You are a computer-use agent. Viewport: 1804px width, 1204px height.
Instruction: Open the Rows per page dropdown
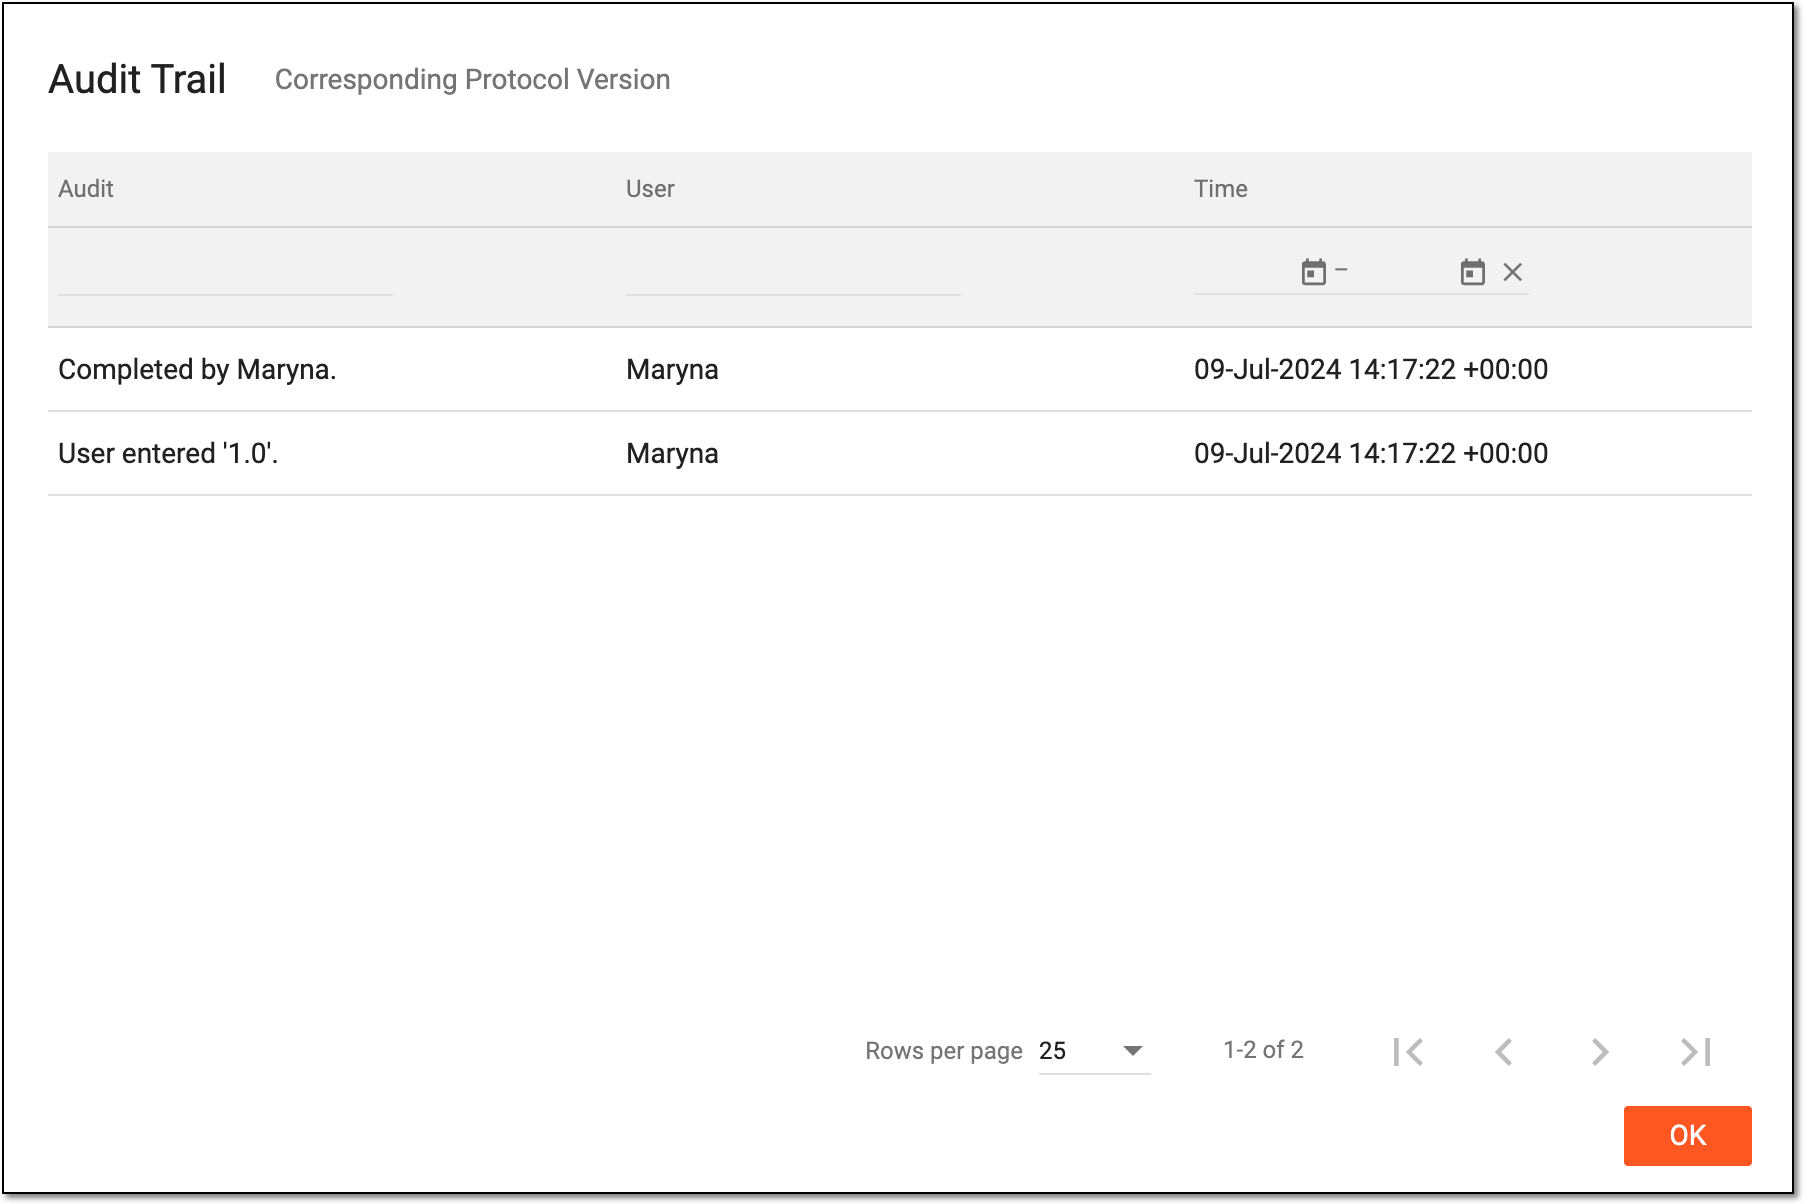pos(1094,1051)
